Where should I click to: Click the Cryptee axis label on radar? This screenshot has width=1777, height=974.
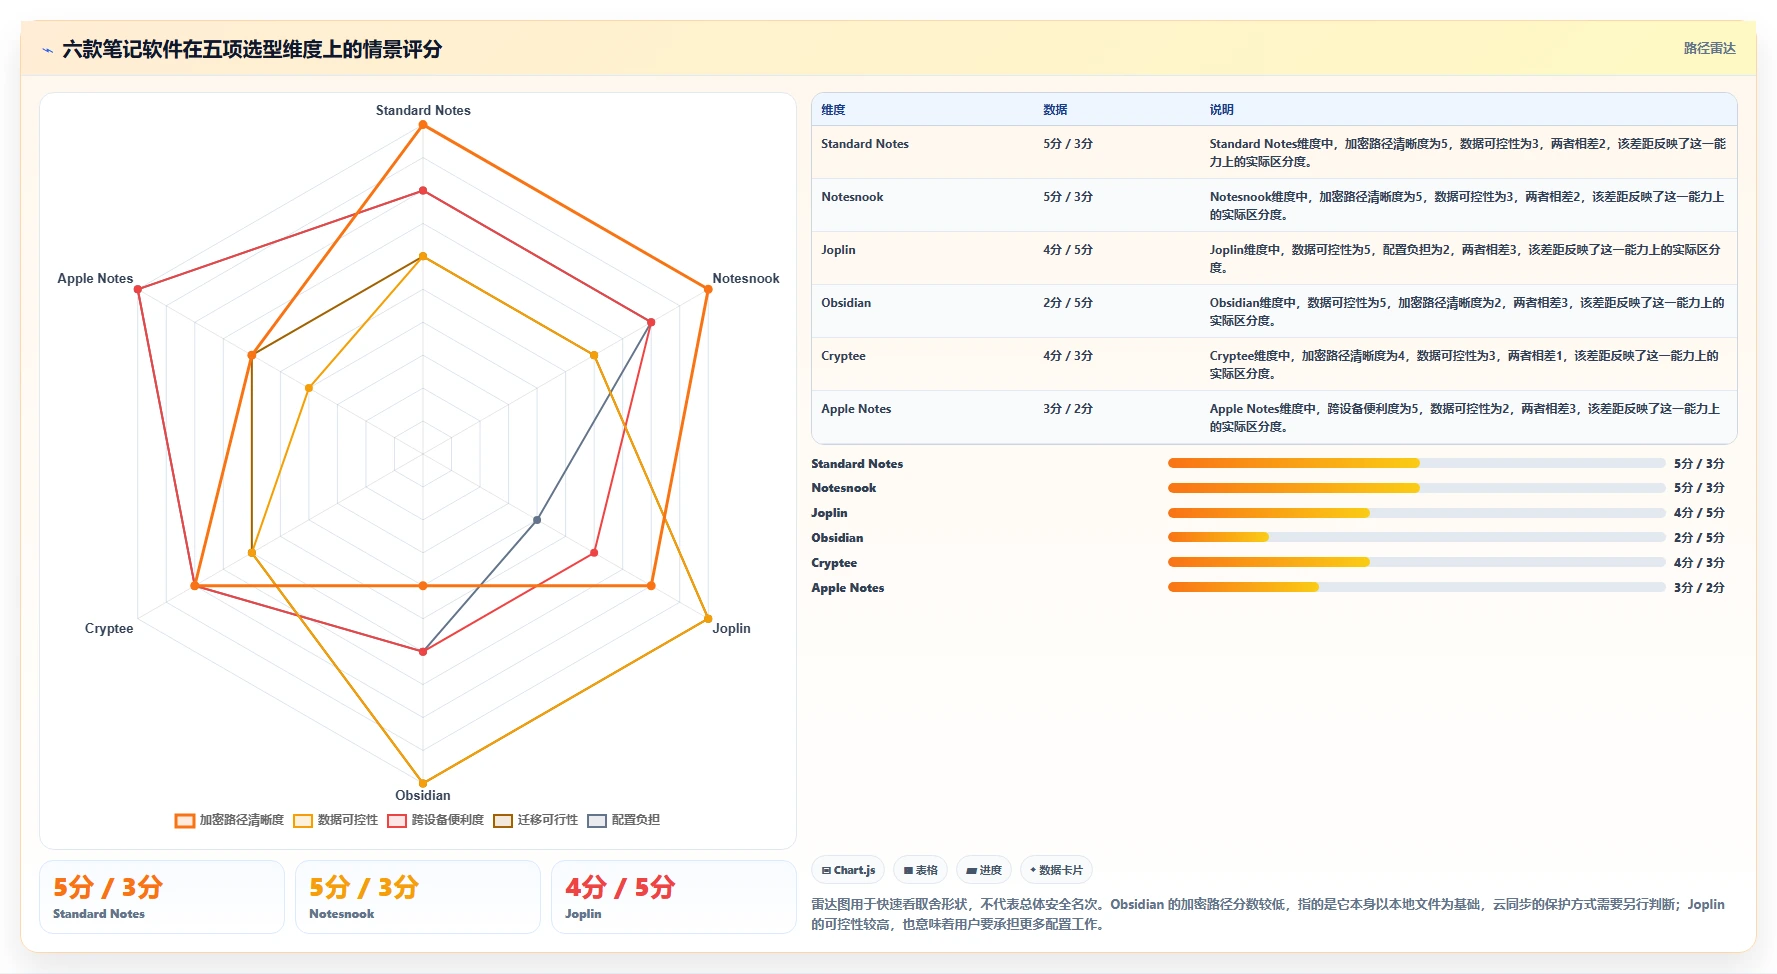click(x=109, y=628)
